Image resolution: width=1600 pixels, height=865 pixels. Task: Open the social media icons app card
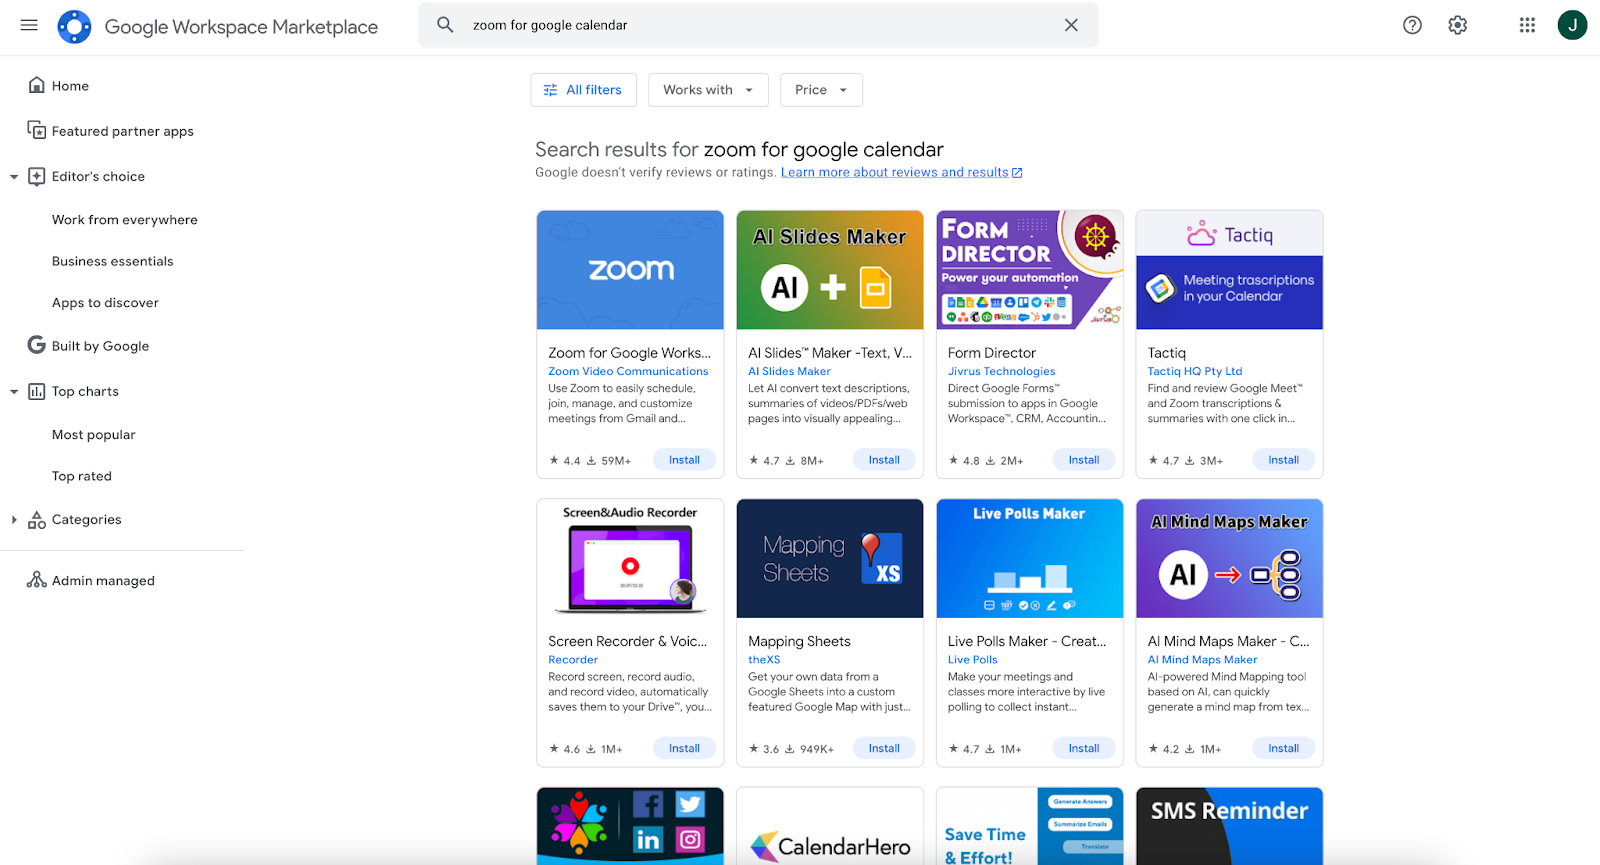coord(630,826)
